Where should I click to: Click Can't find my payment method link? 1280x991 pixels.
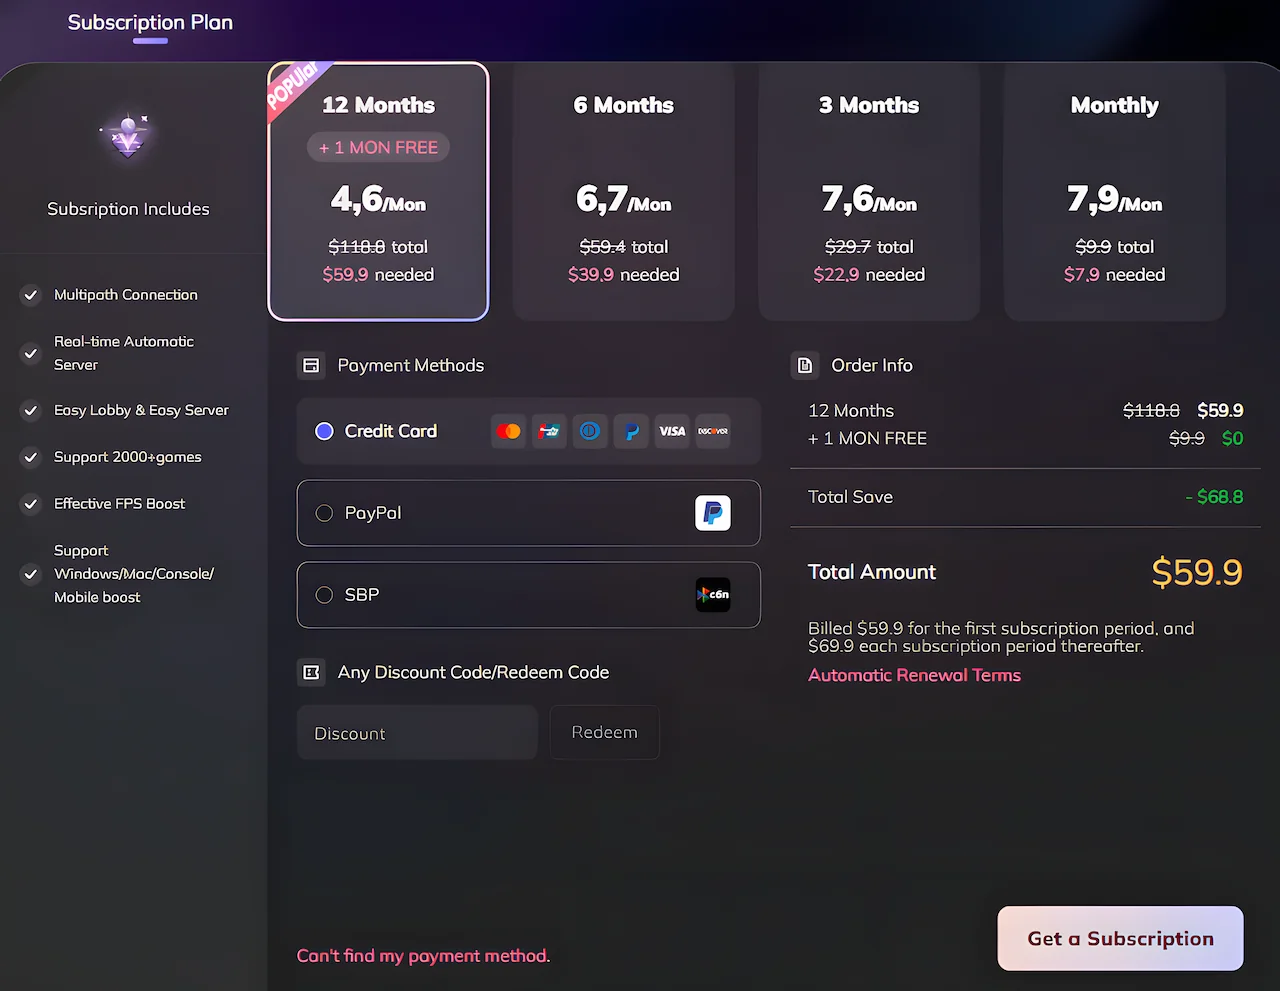click(423, 956)
